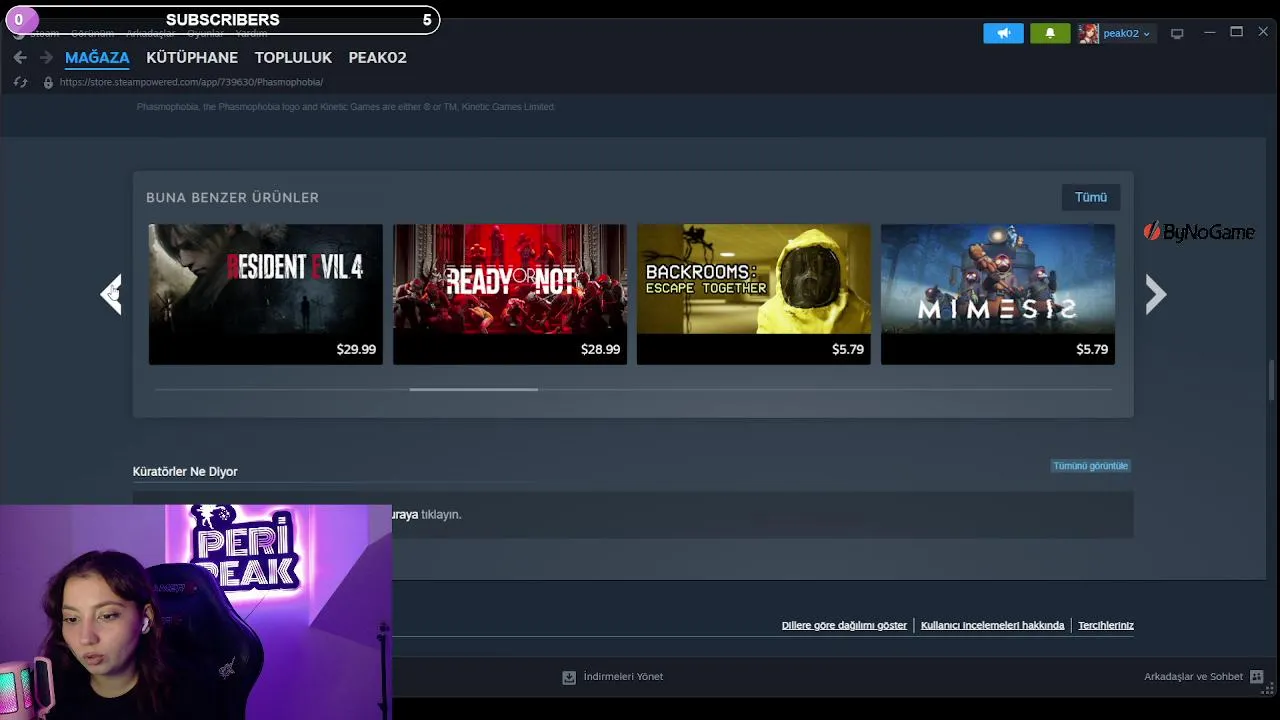The height and width of the screenshot is (720, 1280).
Task: Click the carousel scroll indicator bar
Action: point(473,389)
